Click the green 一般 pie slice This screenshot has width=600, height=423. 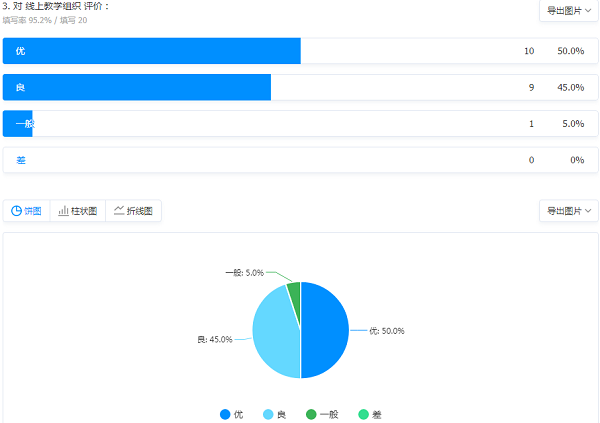coord(294,290)
